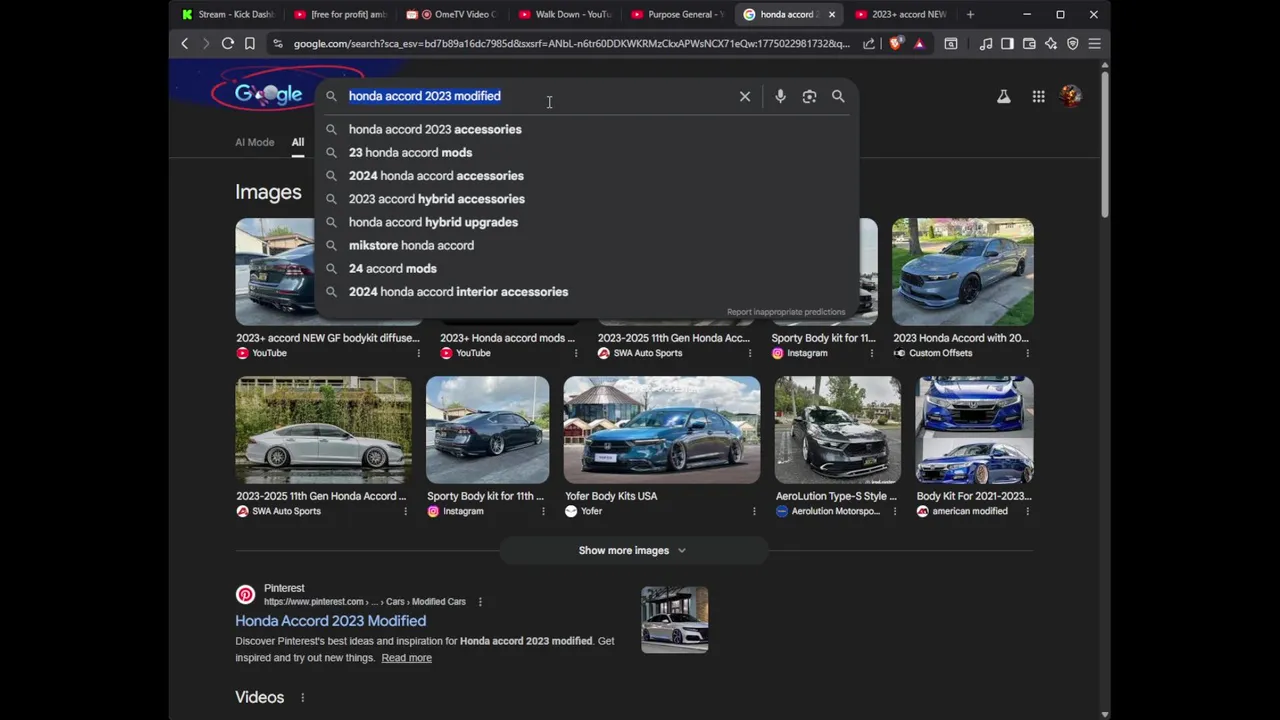Switch to the OmeTV Video Chat tab
The width and height of the screenshot is (1280, 720).
click(453, 14)
